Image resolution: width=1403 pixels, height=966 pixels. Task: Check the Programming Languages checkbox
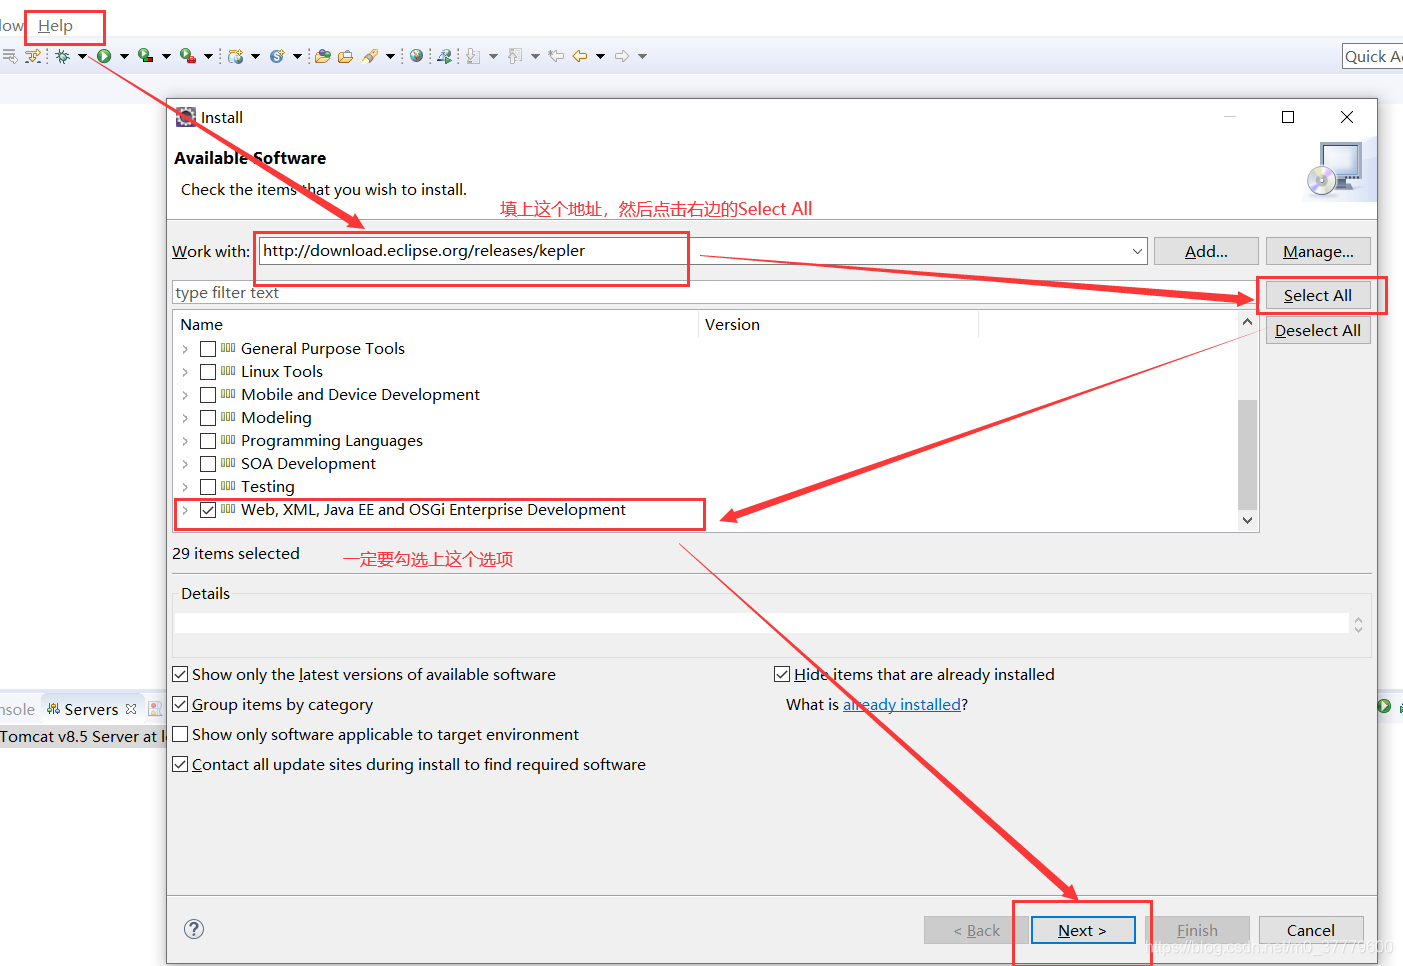pyautogui.click(x=208, y=441)
